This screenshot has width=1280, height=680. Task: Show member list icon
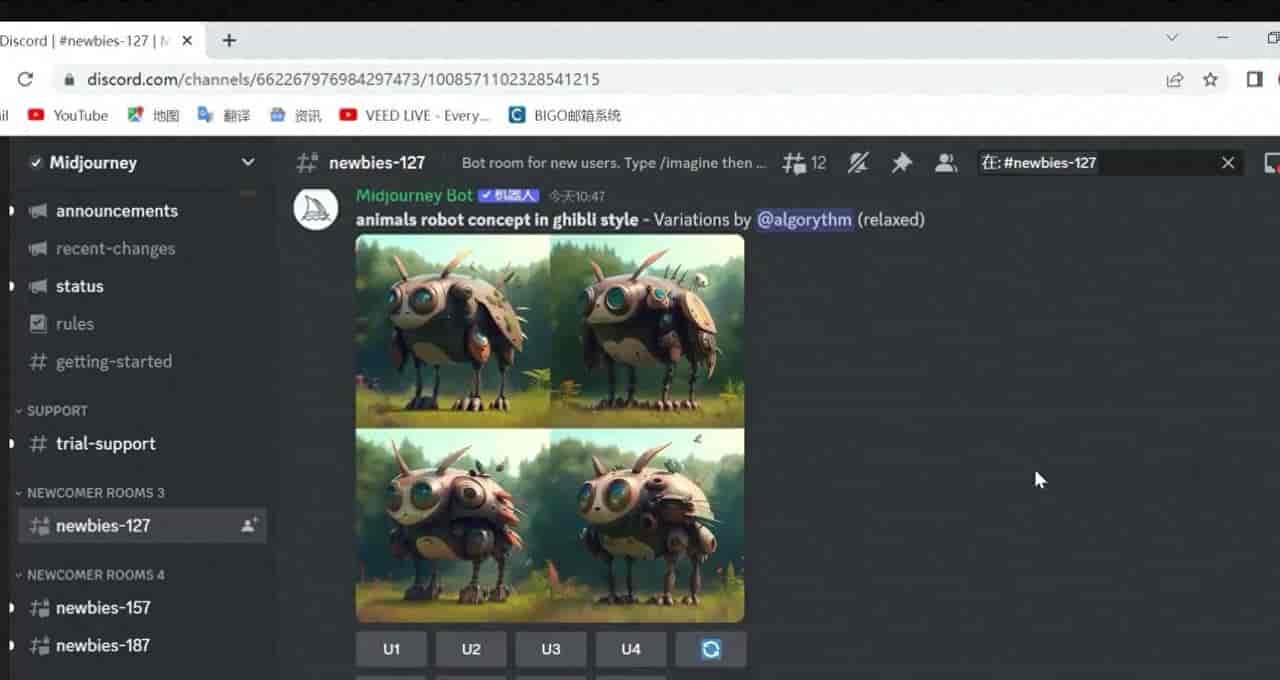coord(946,163)
